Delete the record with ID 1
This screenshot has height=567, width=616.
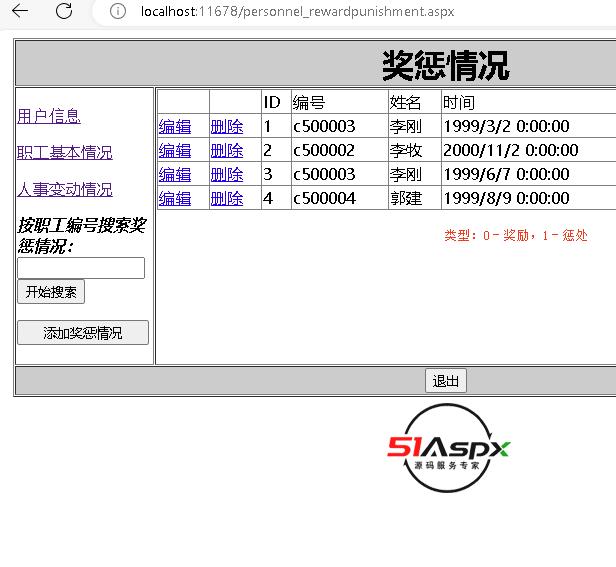(227, 126)
